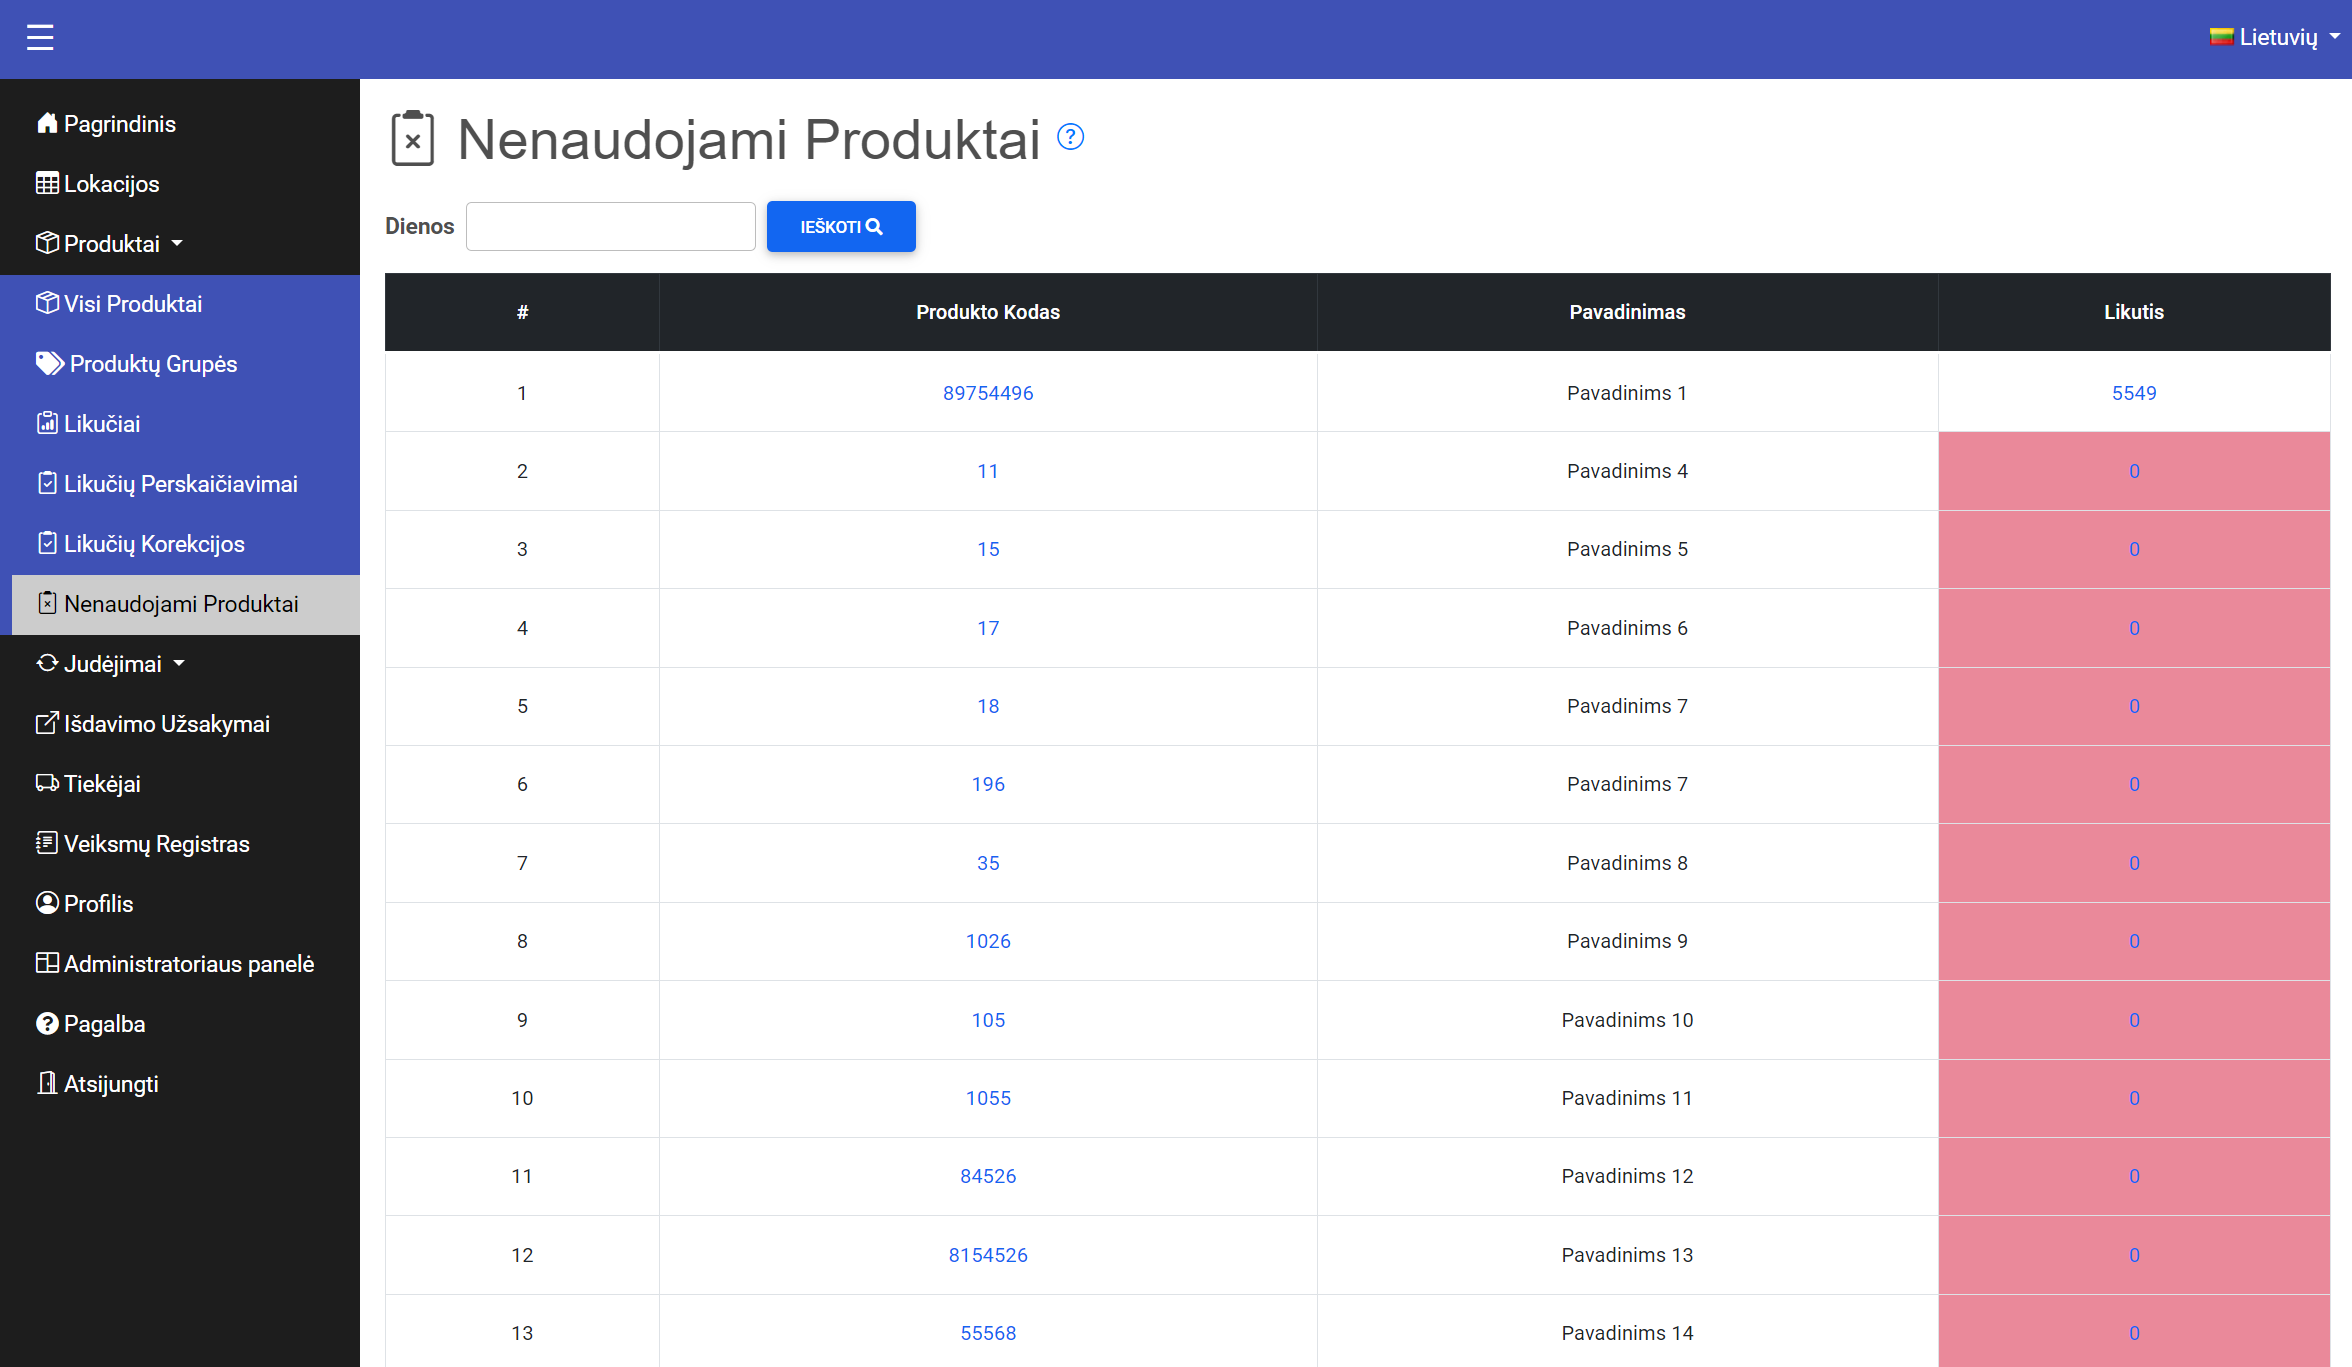Click the Produktų Grupės tags icon
2352x1367 pixels.
(x=49, y=363)
